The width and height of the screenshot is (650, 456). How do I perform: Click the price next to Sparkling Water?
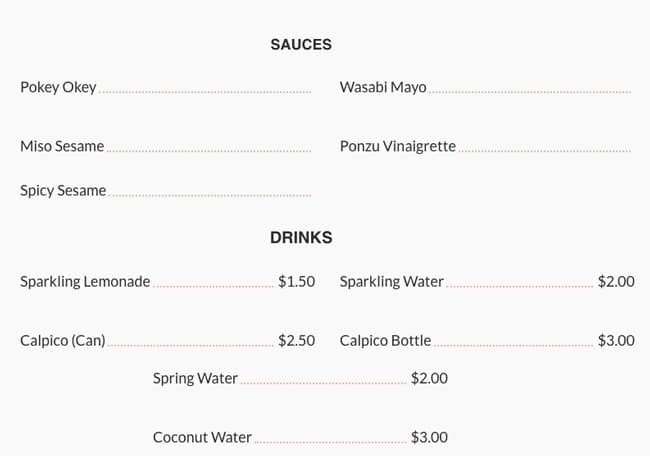click(616, 281)
